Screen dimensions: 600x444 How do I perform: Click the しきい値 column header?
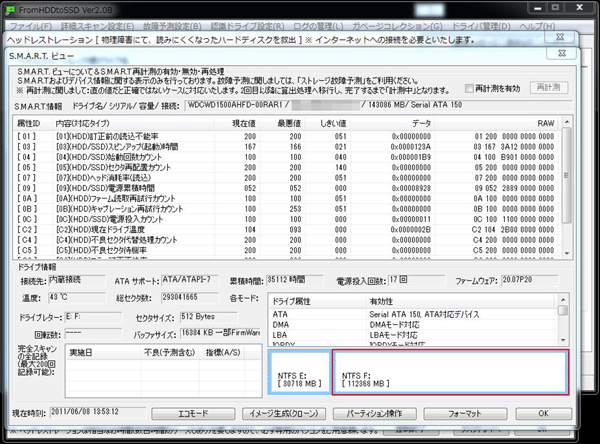328,123
